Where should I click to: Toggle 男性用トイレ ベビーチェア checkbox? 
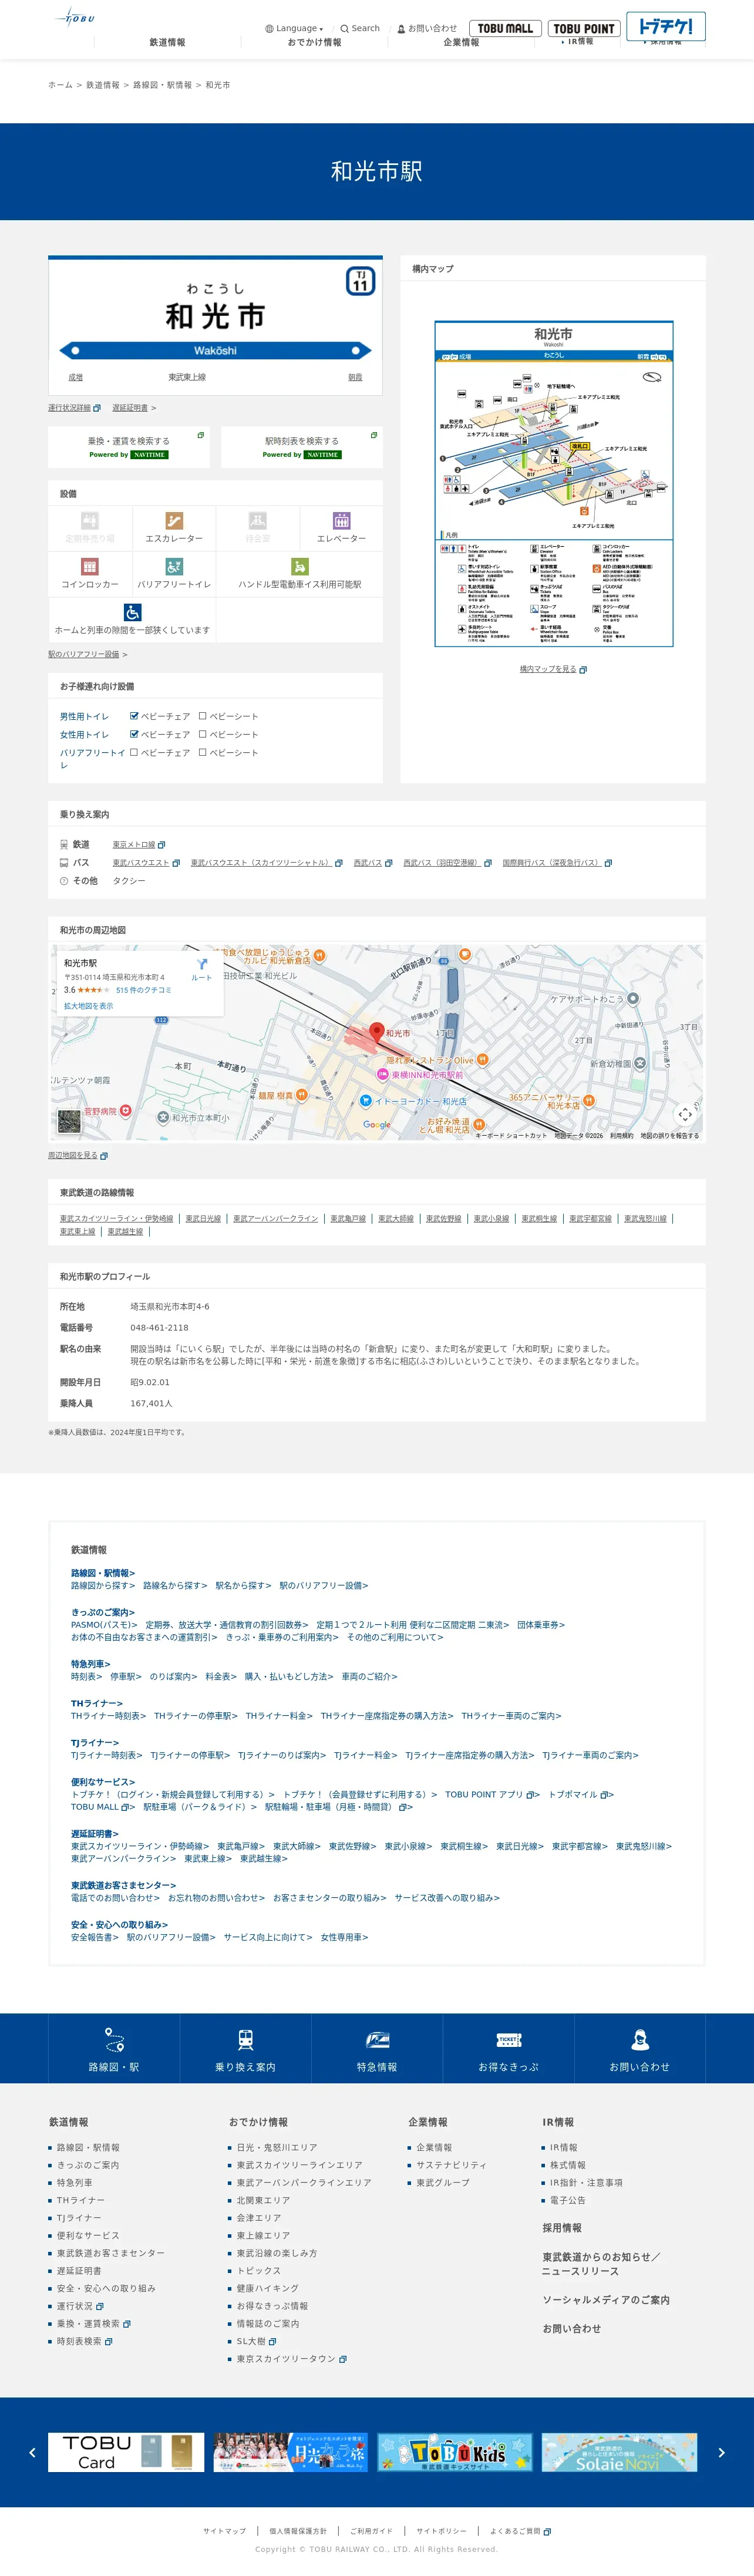[134, 716]
